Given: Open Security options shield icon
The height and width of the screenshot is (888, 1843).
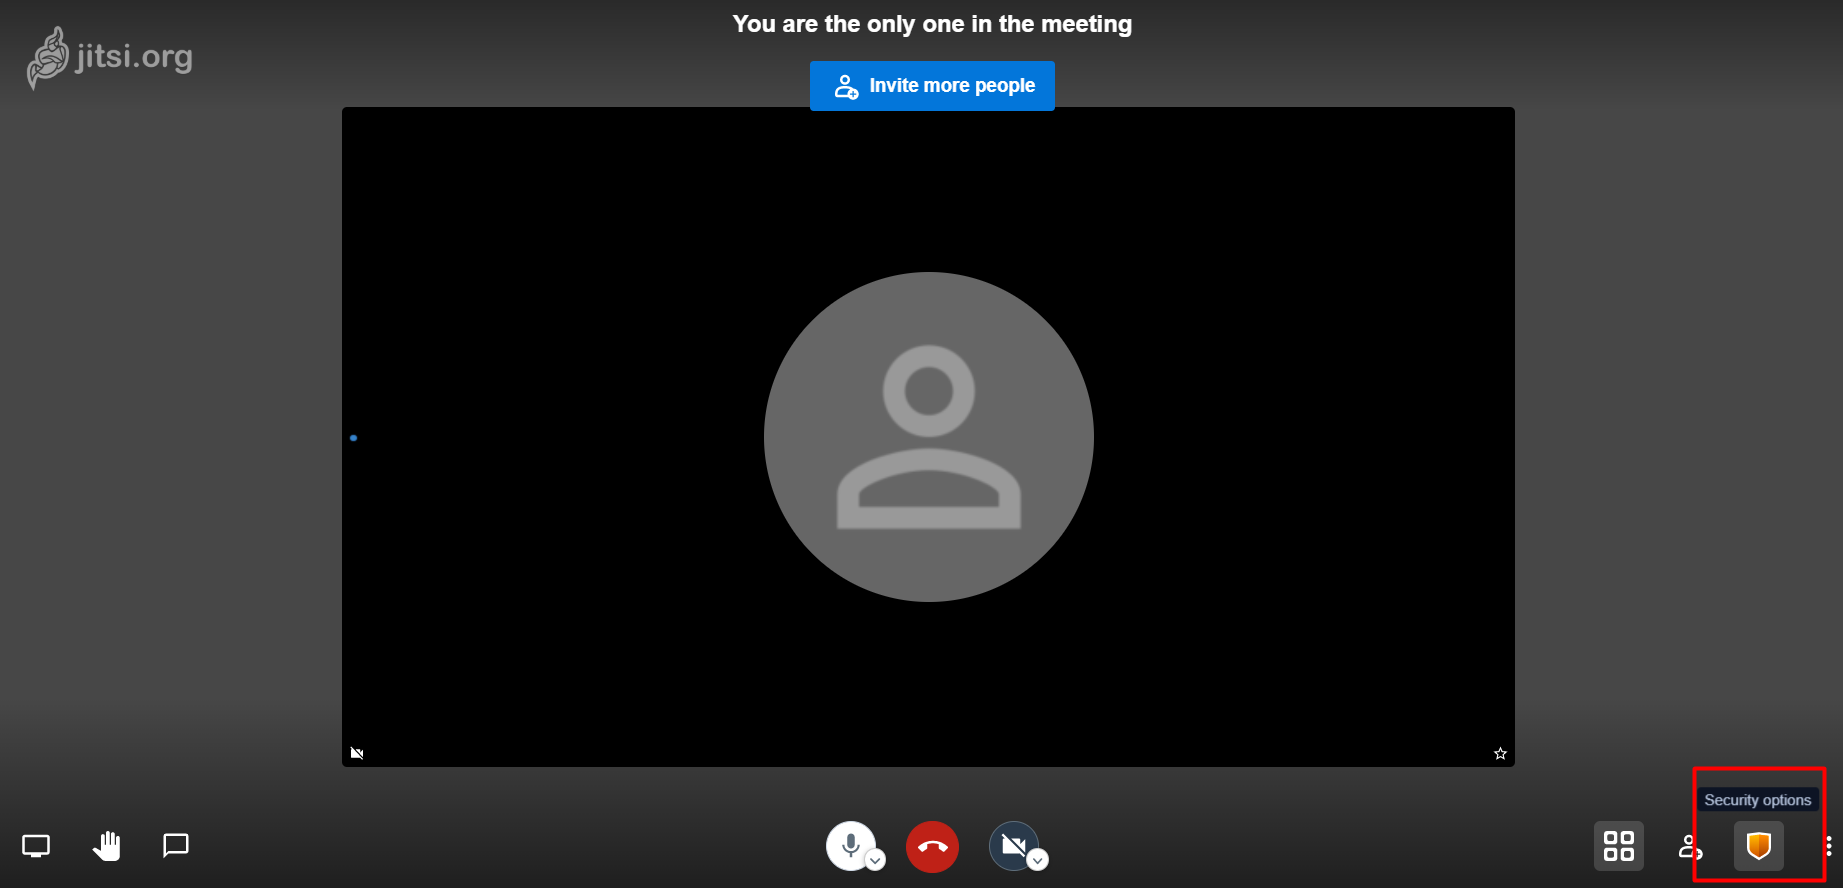Looking at the screenshot, I should tap(1759, 846).
